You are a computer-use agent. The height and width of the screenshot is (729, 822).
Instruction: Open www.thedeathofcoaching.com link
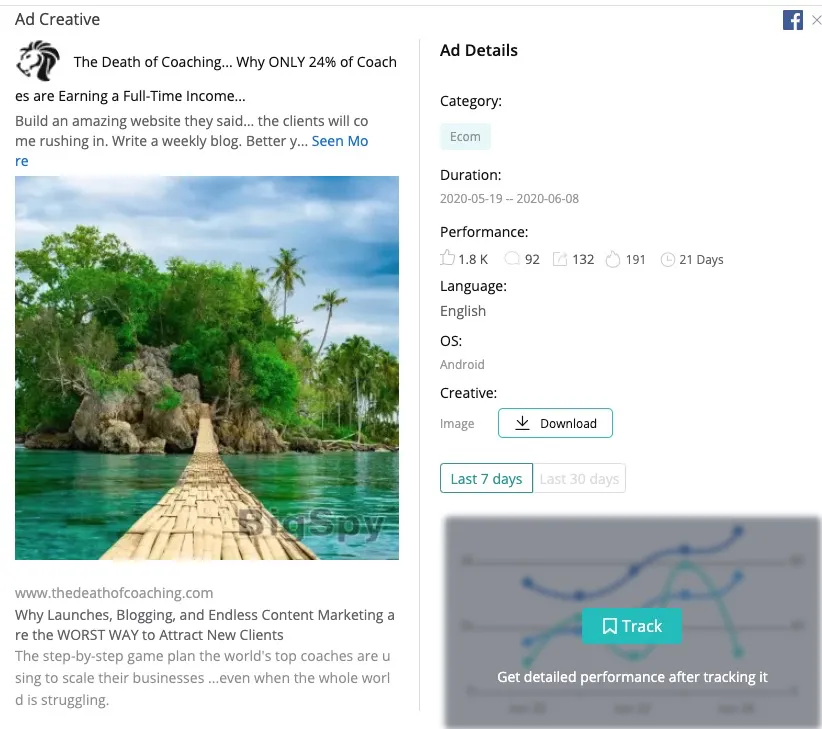[x=114, y=593]
